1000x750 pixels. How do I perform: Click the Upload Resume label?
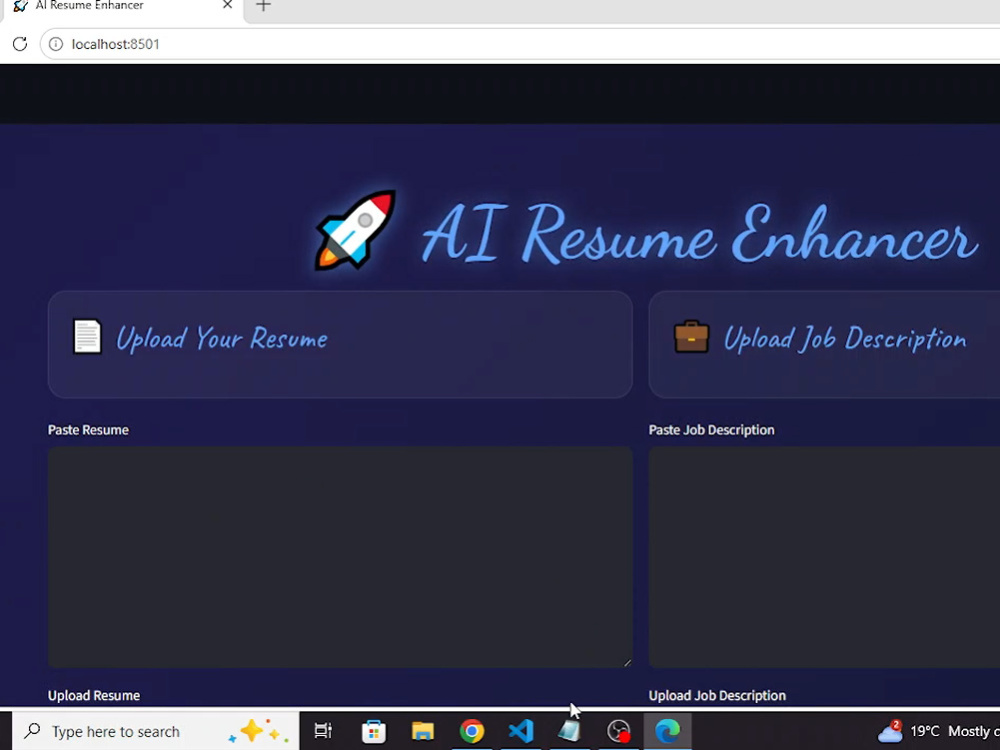(94, 695)
